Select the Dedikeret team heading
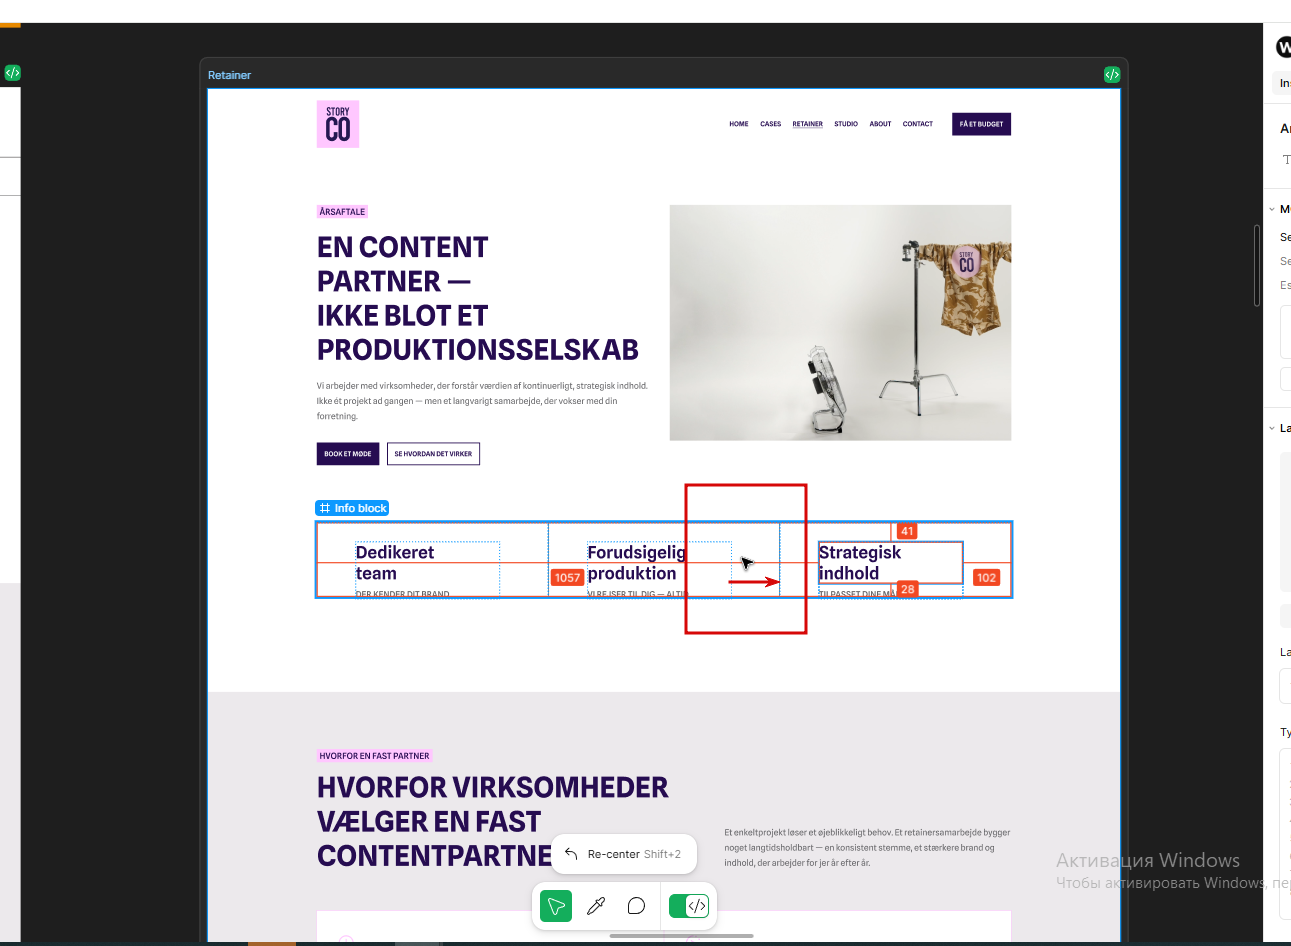The height and width of the screenshot is (946, 1291). point(395,563)
